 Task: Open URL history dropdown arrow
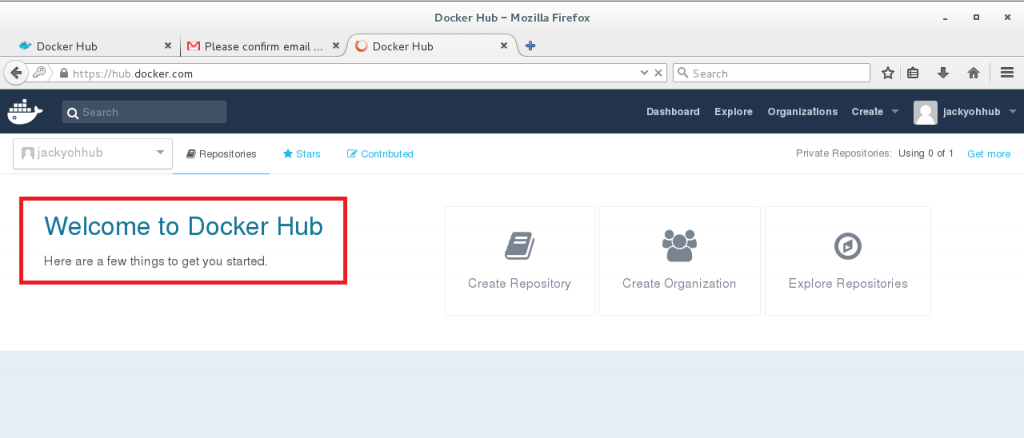(644, 73)
